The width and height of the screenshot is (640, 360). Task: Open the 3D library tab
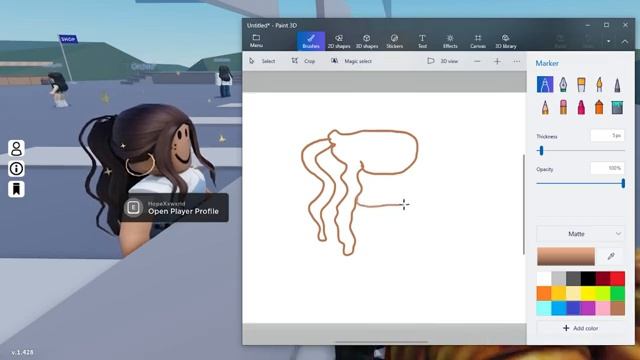506,41
